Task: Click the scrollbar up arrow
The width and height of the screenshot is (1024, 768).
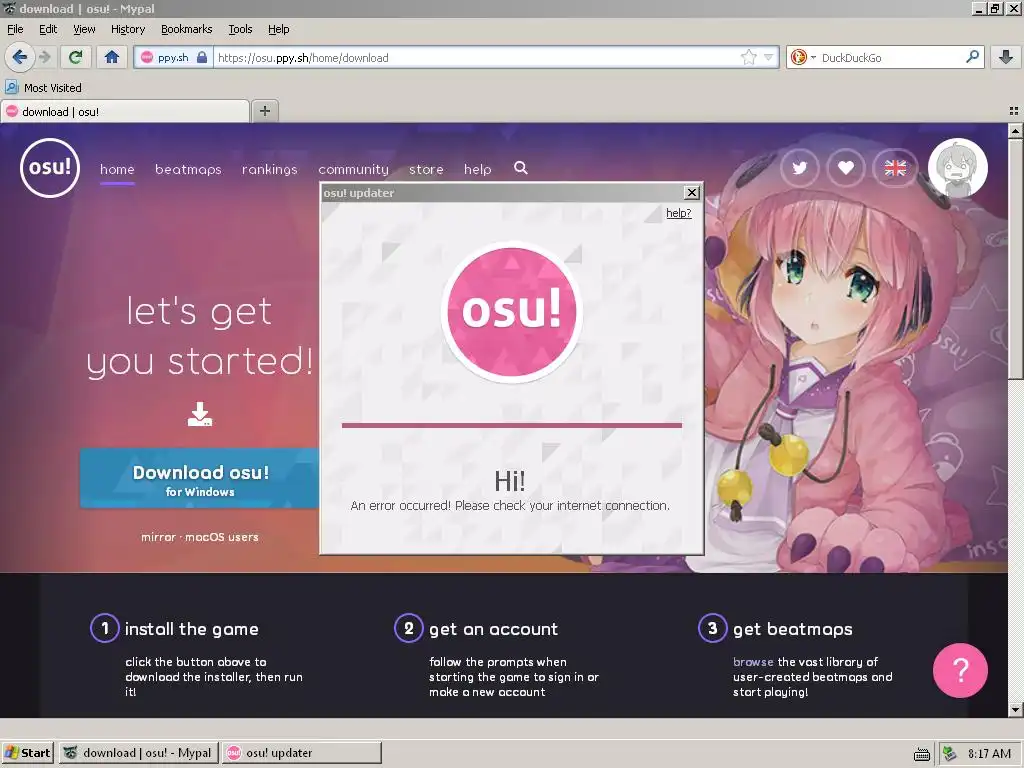Action: tap(1015, 131)
